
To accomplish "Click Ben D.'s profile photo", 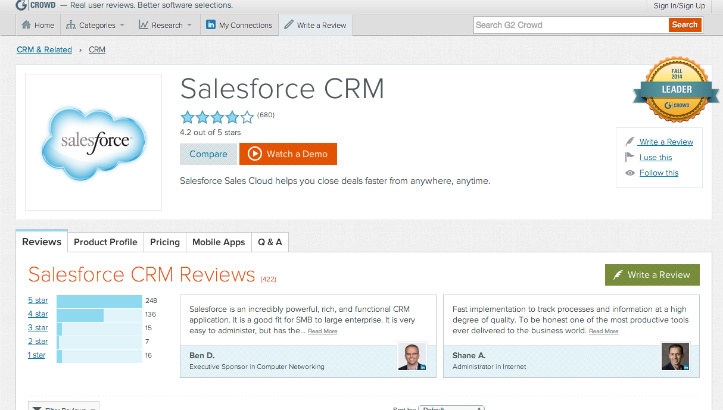I will pos(412,357).
